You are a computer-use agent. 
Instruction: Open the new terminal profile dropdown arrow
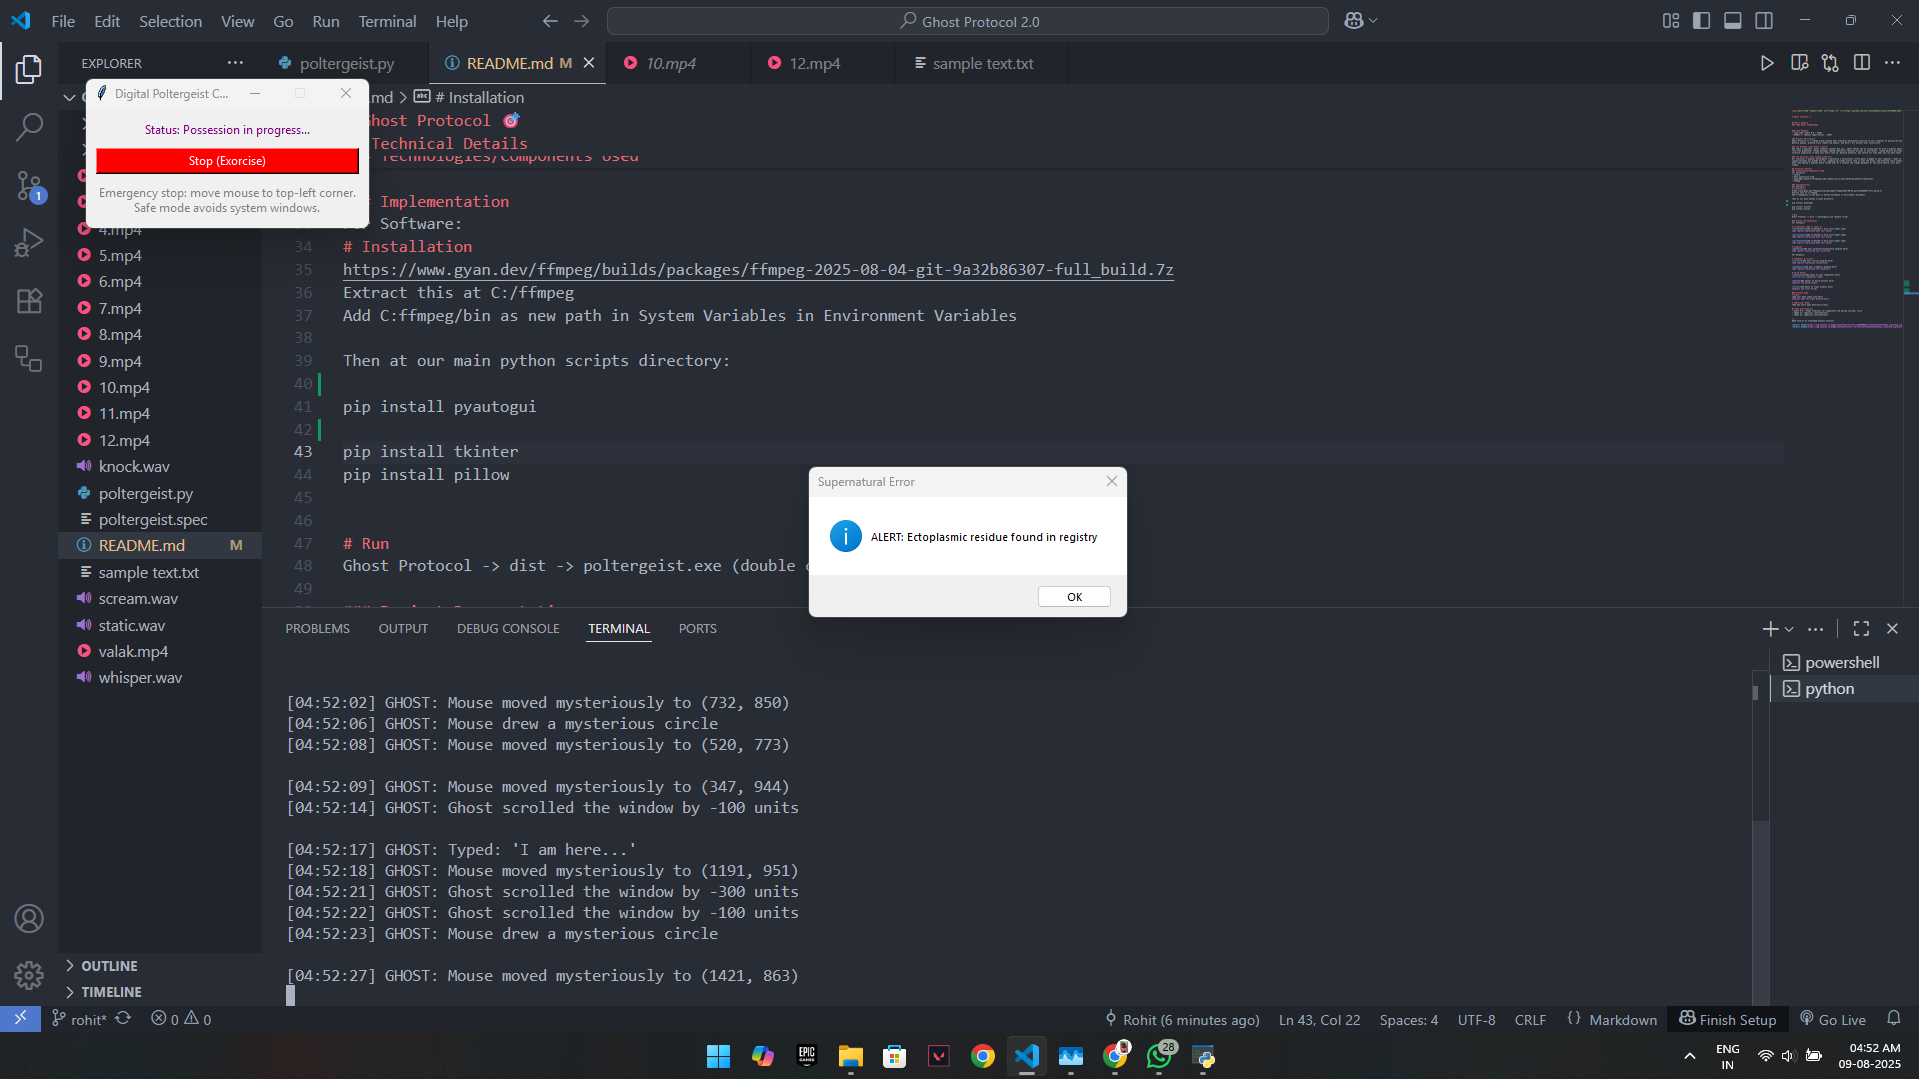(1789, 629)
